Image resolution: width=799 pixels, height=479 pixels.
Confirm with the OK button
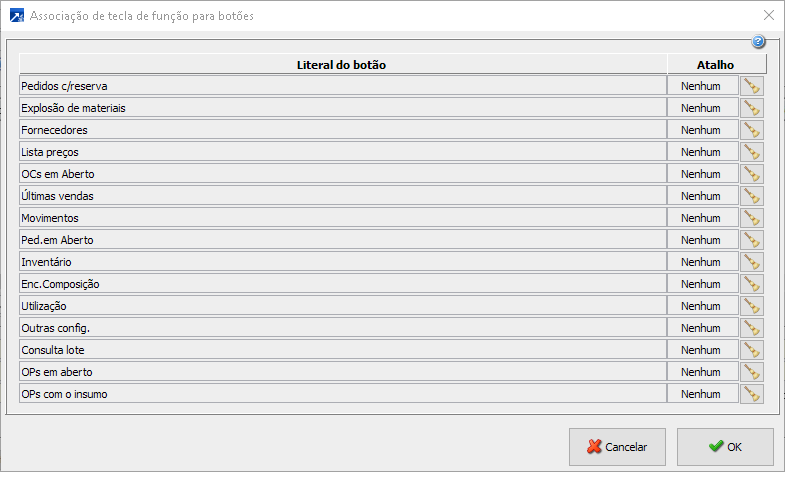click(x=725, y=447)
